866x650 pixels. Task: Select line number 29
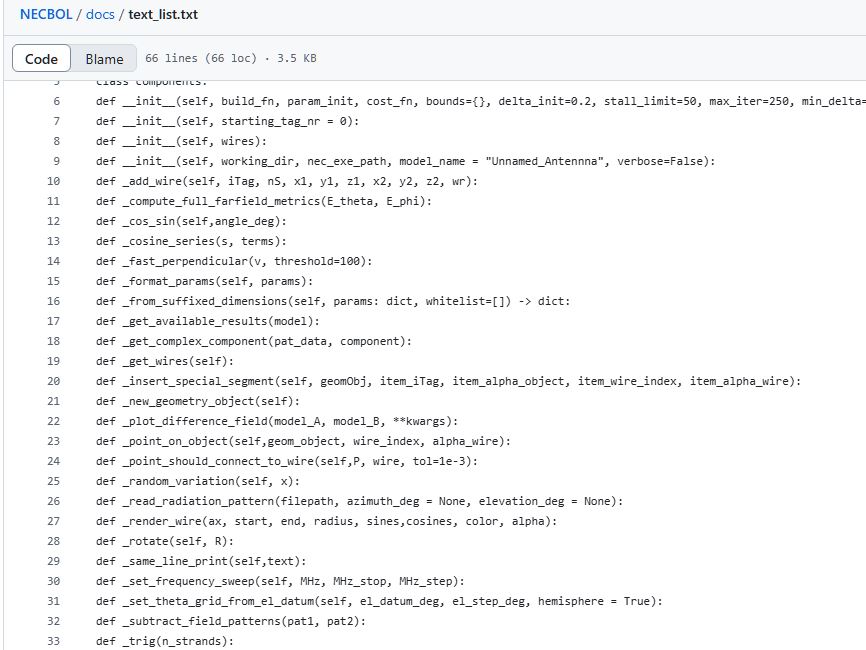coord(54,561)
